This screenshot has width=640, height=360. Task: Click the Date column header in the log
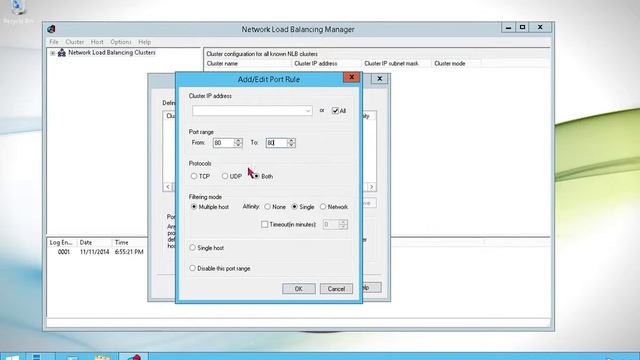(94, 242)
